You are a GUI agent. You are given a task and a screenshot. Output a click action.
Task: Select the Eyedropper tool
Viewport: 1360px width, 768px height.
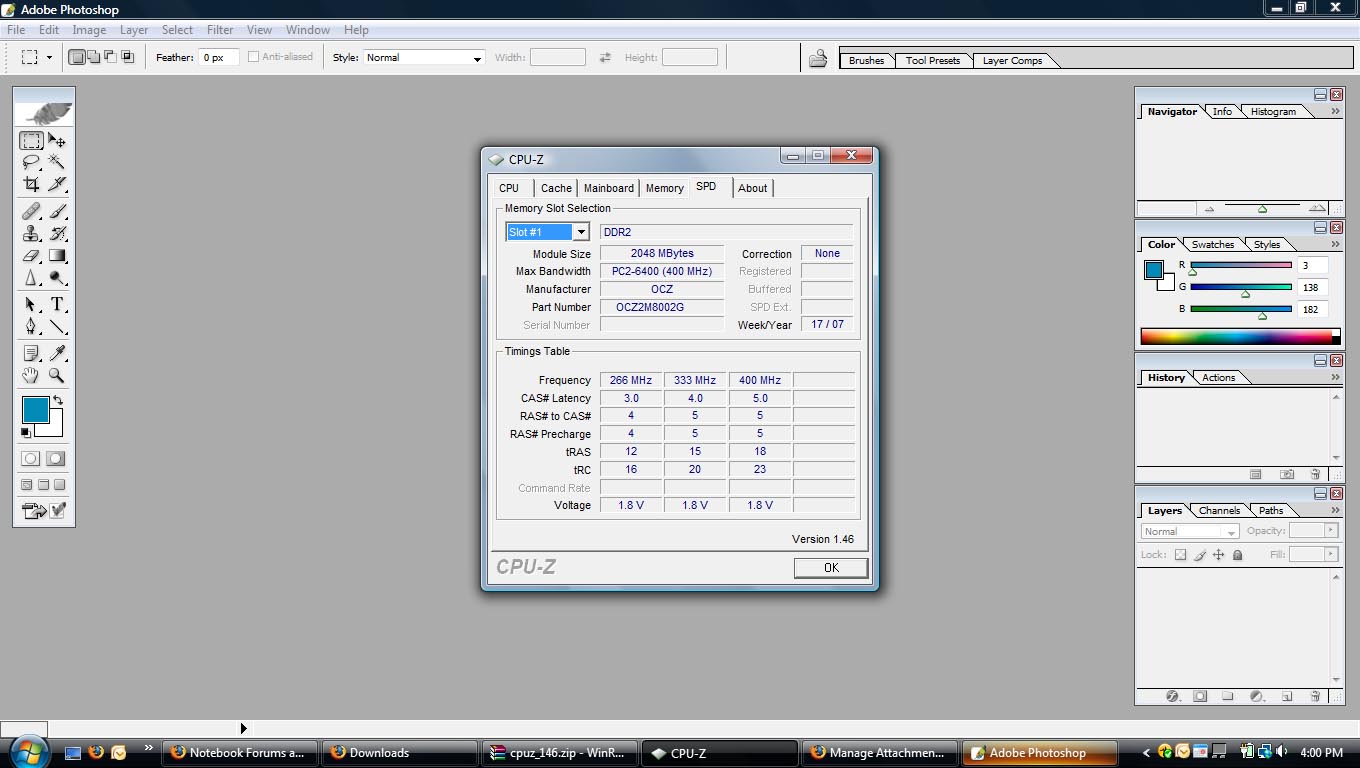click(x=57, y=353)
